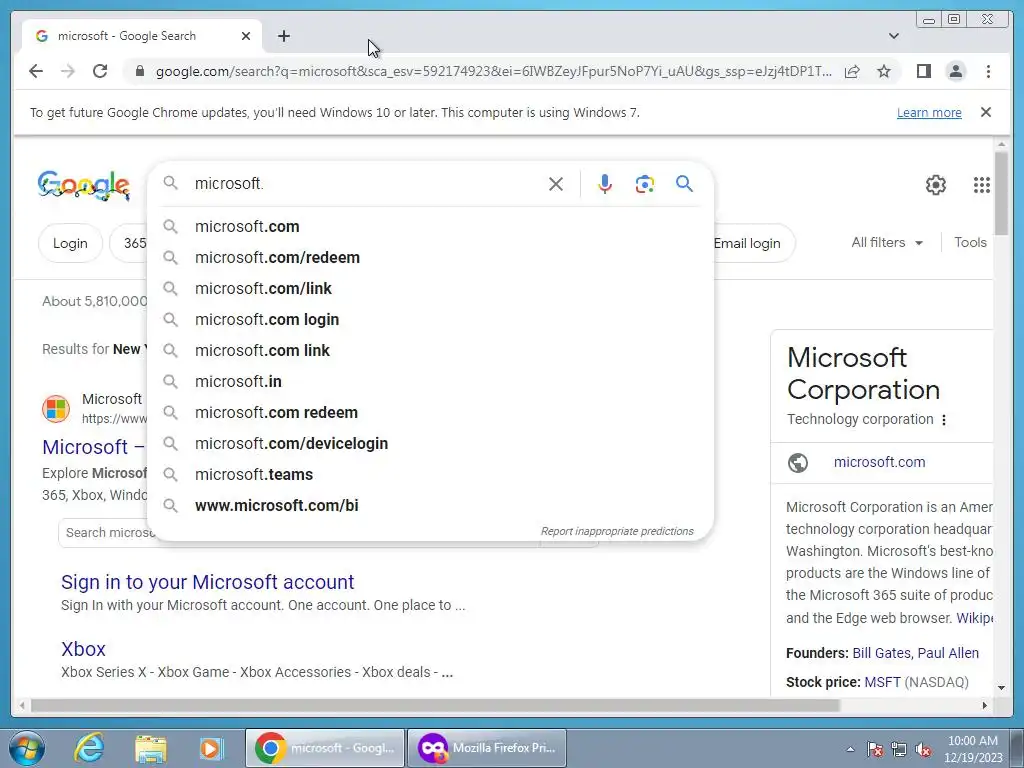The width and height of the screenshot is (1024, 768).
Task: Open Sign in to your Microsoft account result
Action: click(208, 582)
